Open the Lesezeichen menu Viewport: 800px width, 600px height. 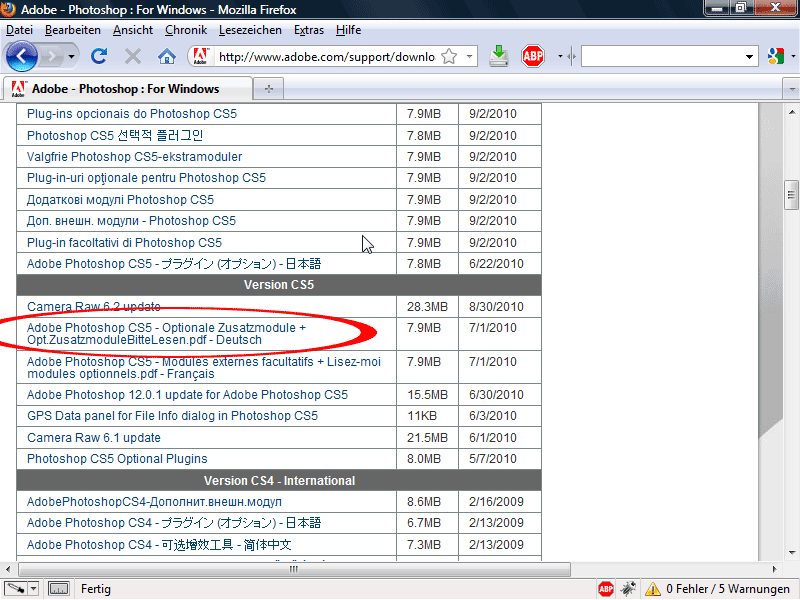[x=250, y=30]
